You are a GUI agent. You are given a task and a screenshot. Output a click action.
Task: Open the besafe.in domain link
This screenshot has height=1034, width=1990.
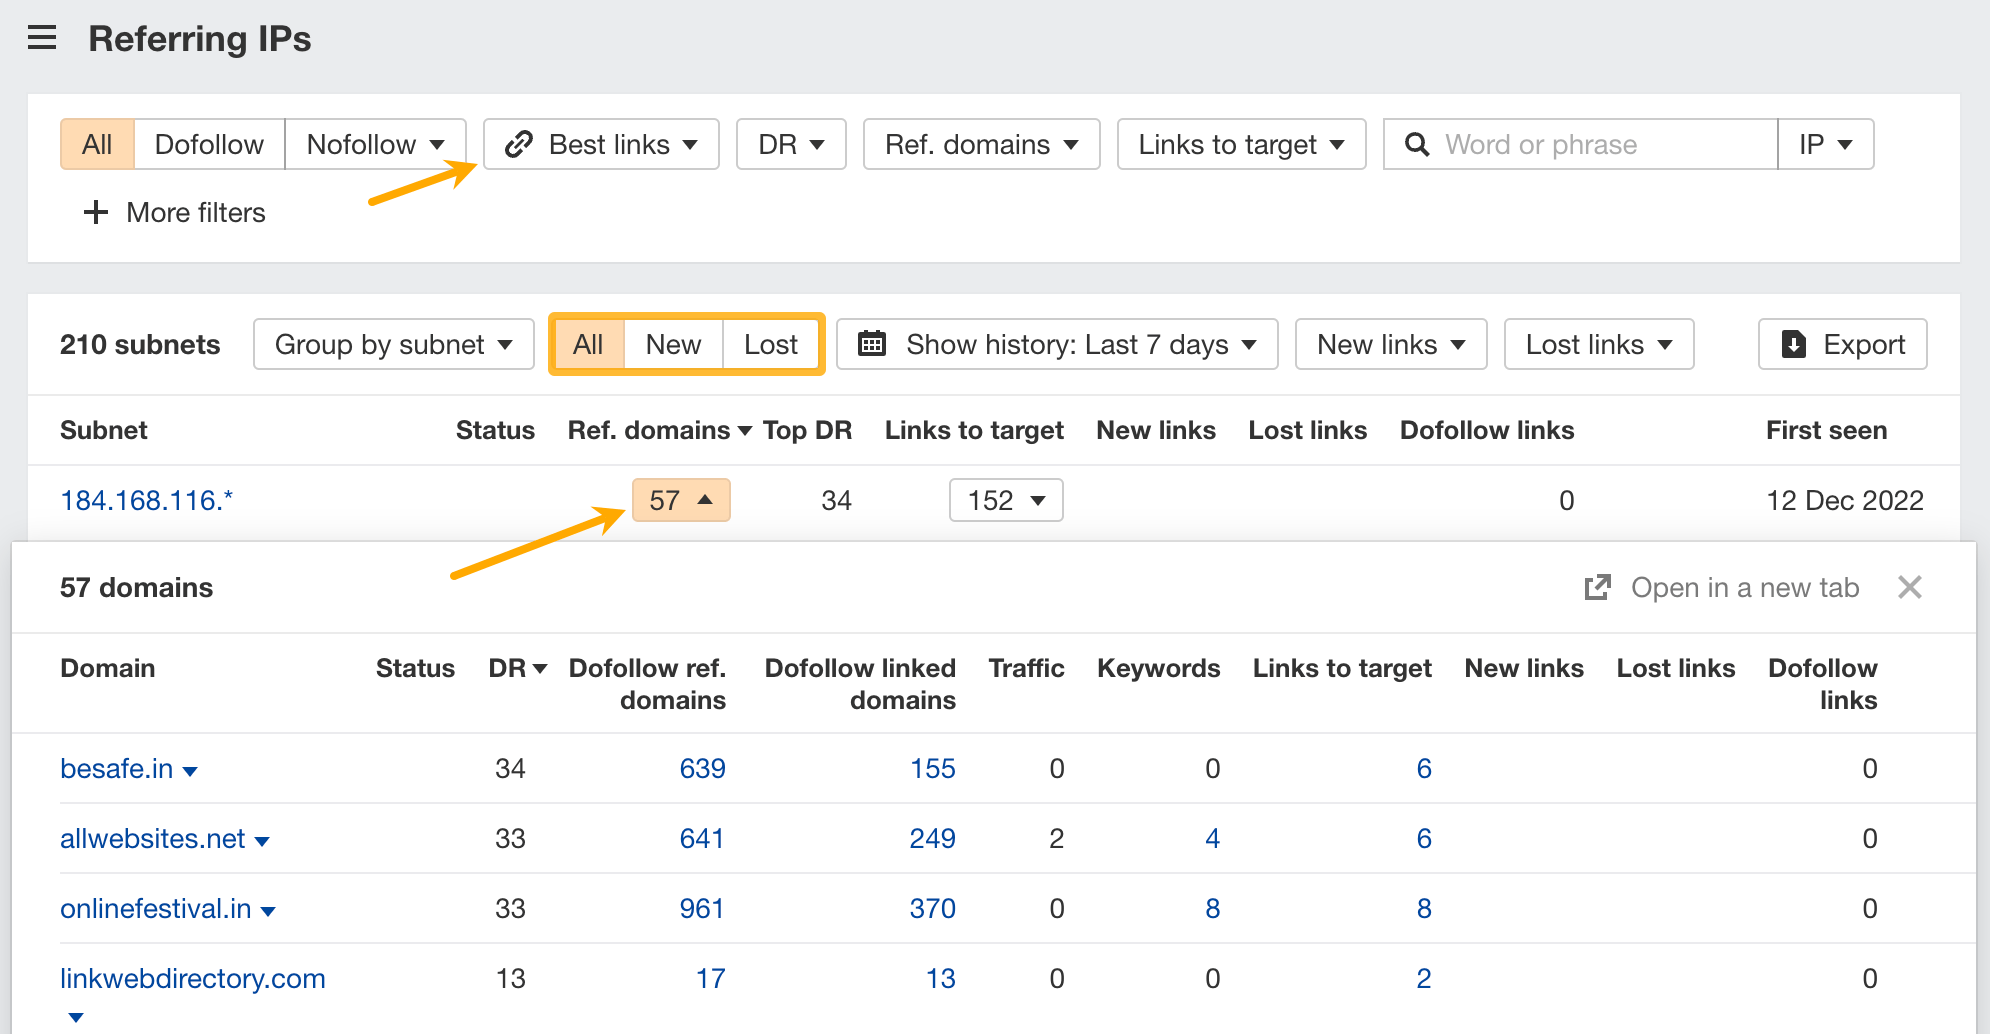(x=116, y=768)
